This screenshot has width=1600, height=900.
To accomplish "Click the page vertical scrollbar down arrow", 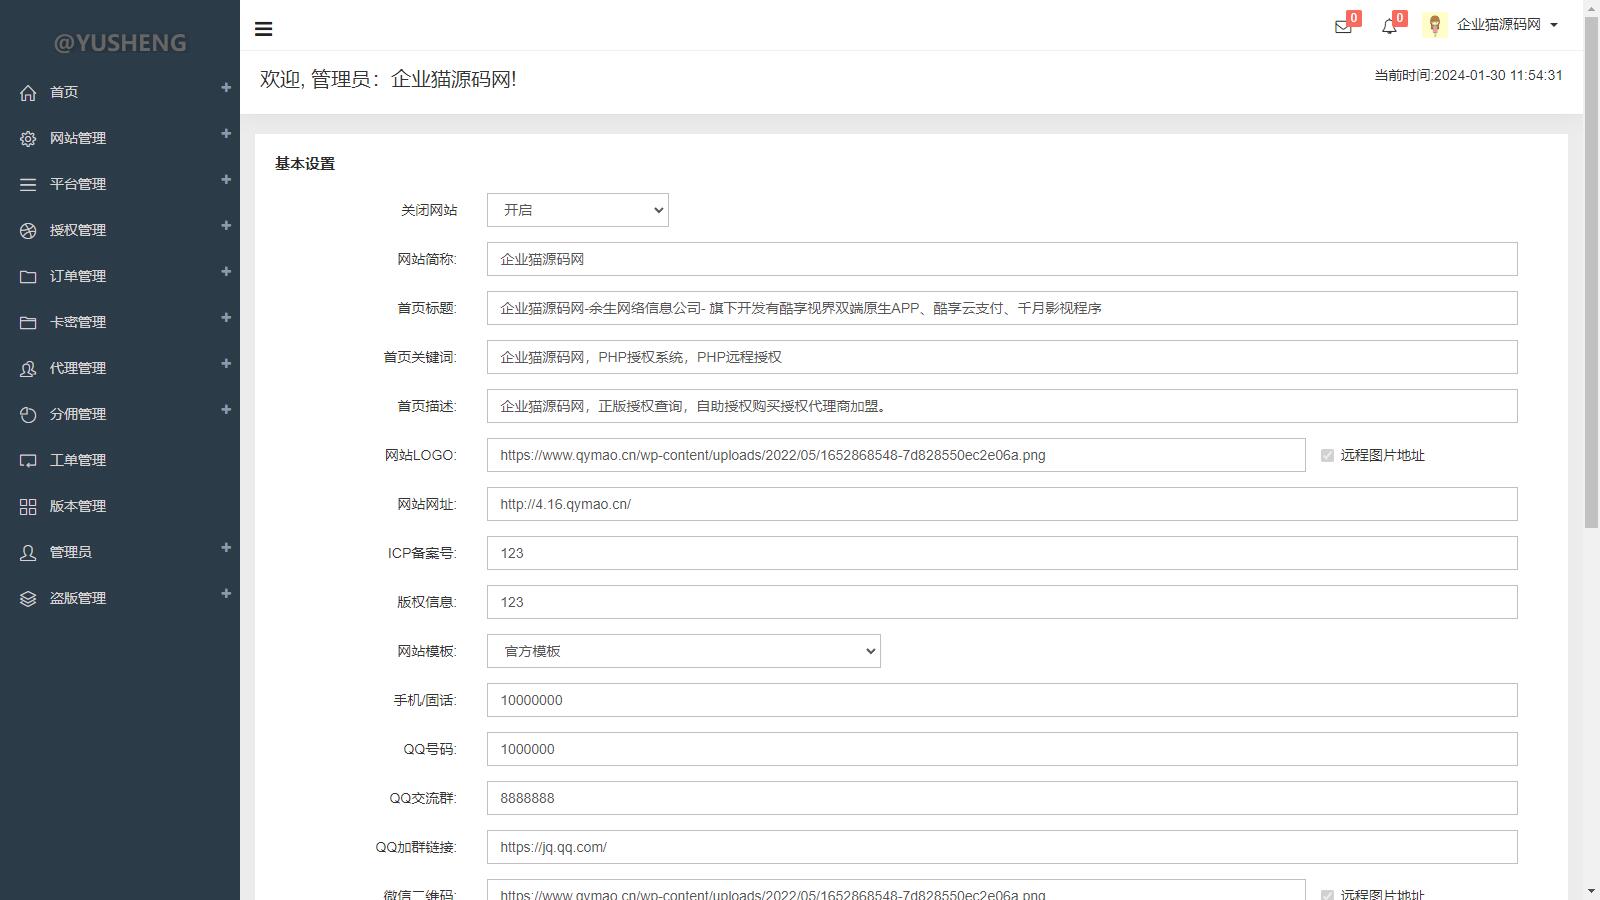I will [1591, 891].
